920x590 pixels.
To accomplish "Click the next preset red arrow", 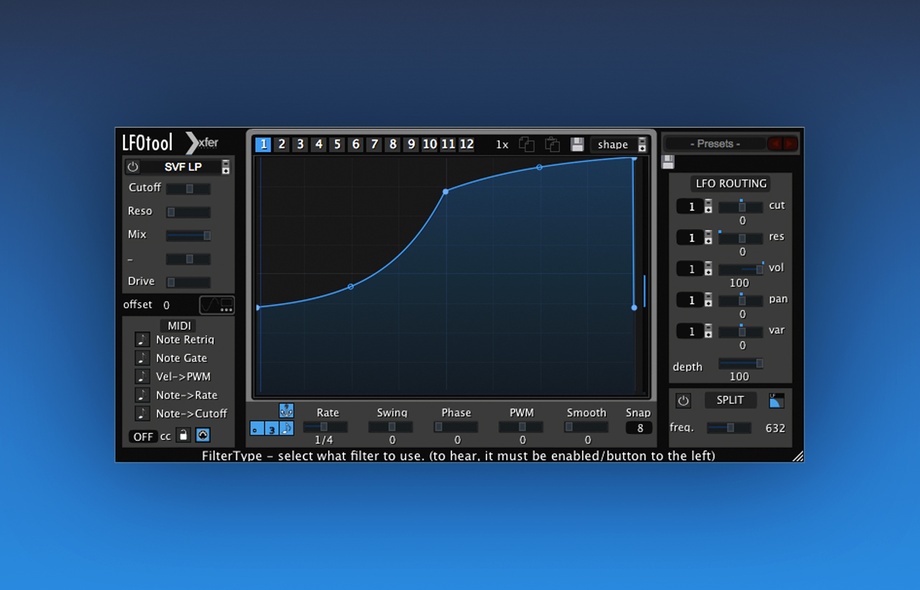I will click(x=790, y=144).
